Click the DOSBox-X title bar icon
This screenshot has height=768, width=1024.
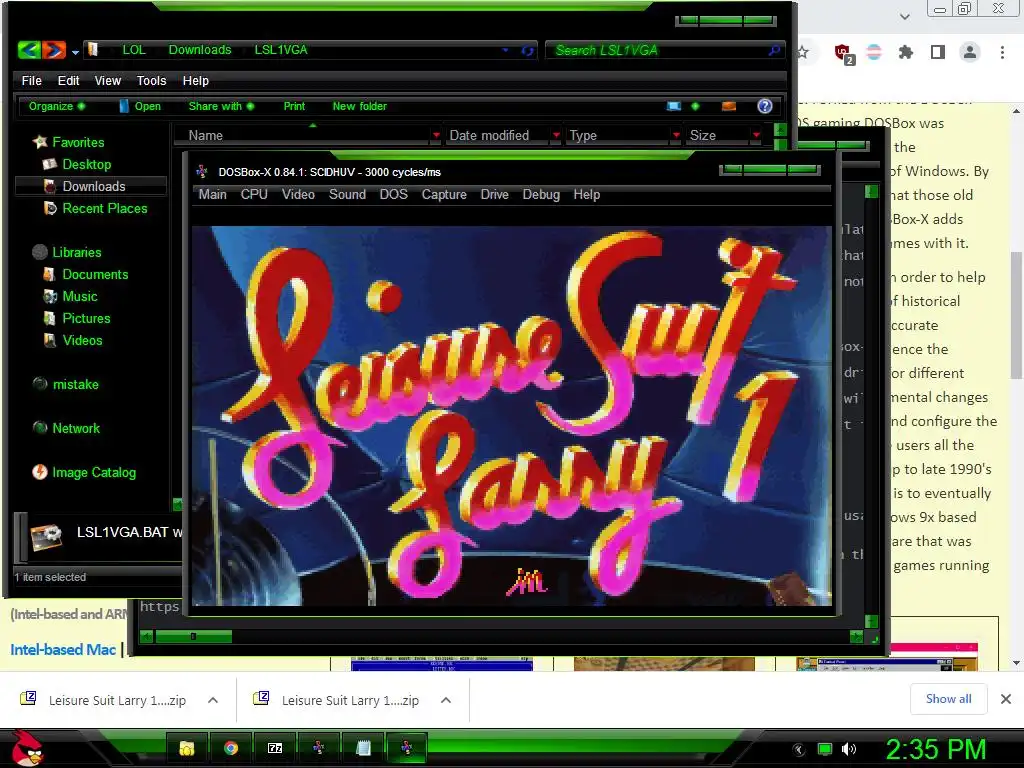(x=202, y=172)
